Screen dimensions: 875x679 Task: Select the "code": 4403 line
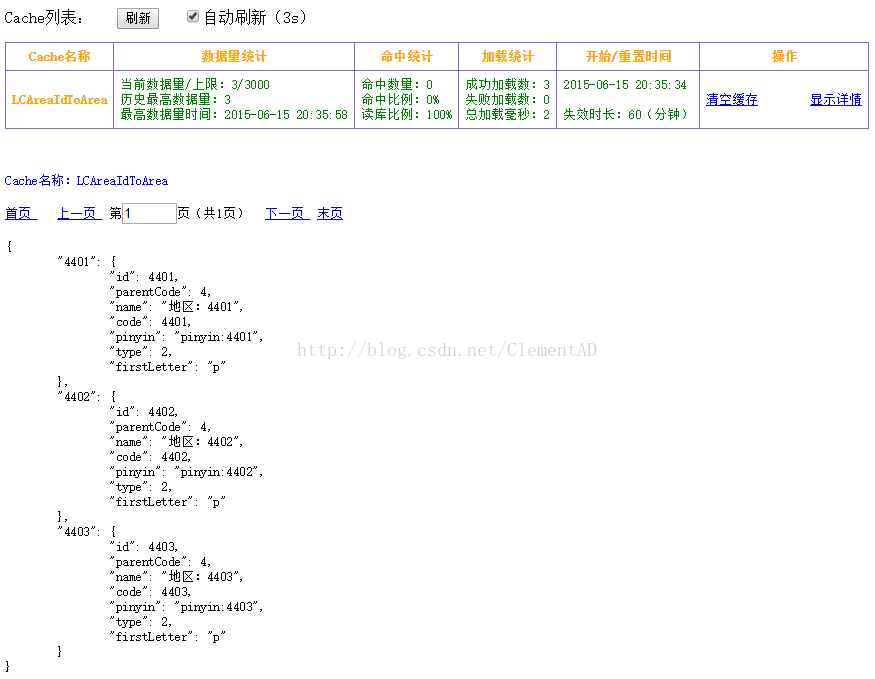point(151,592)
